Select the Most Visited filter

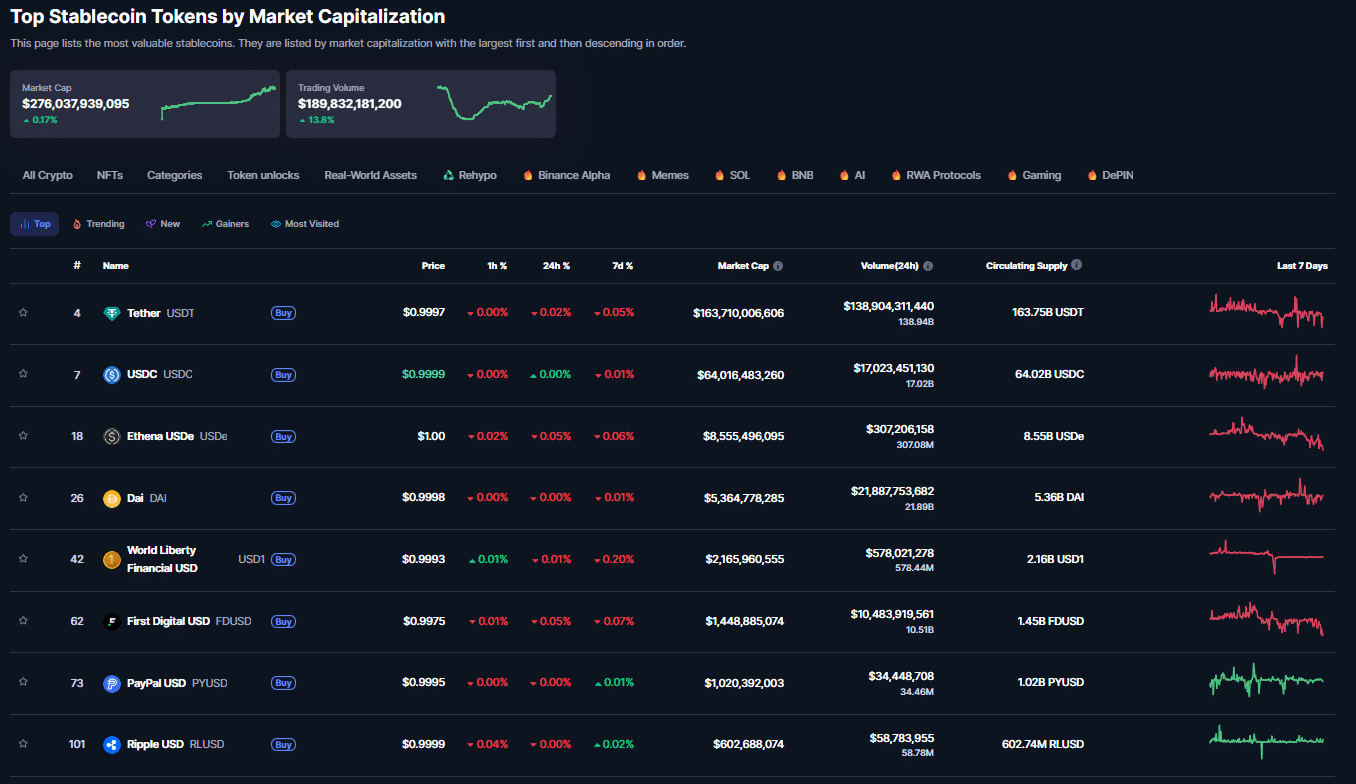click(305, 224)
